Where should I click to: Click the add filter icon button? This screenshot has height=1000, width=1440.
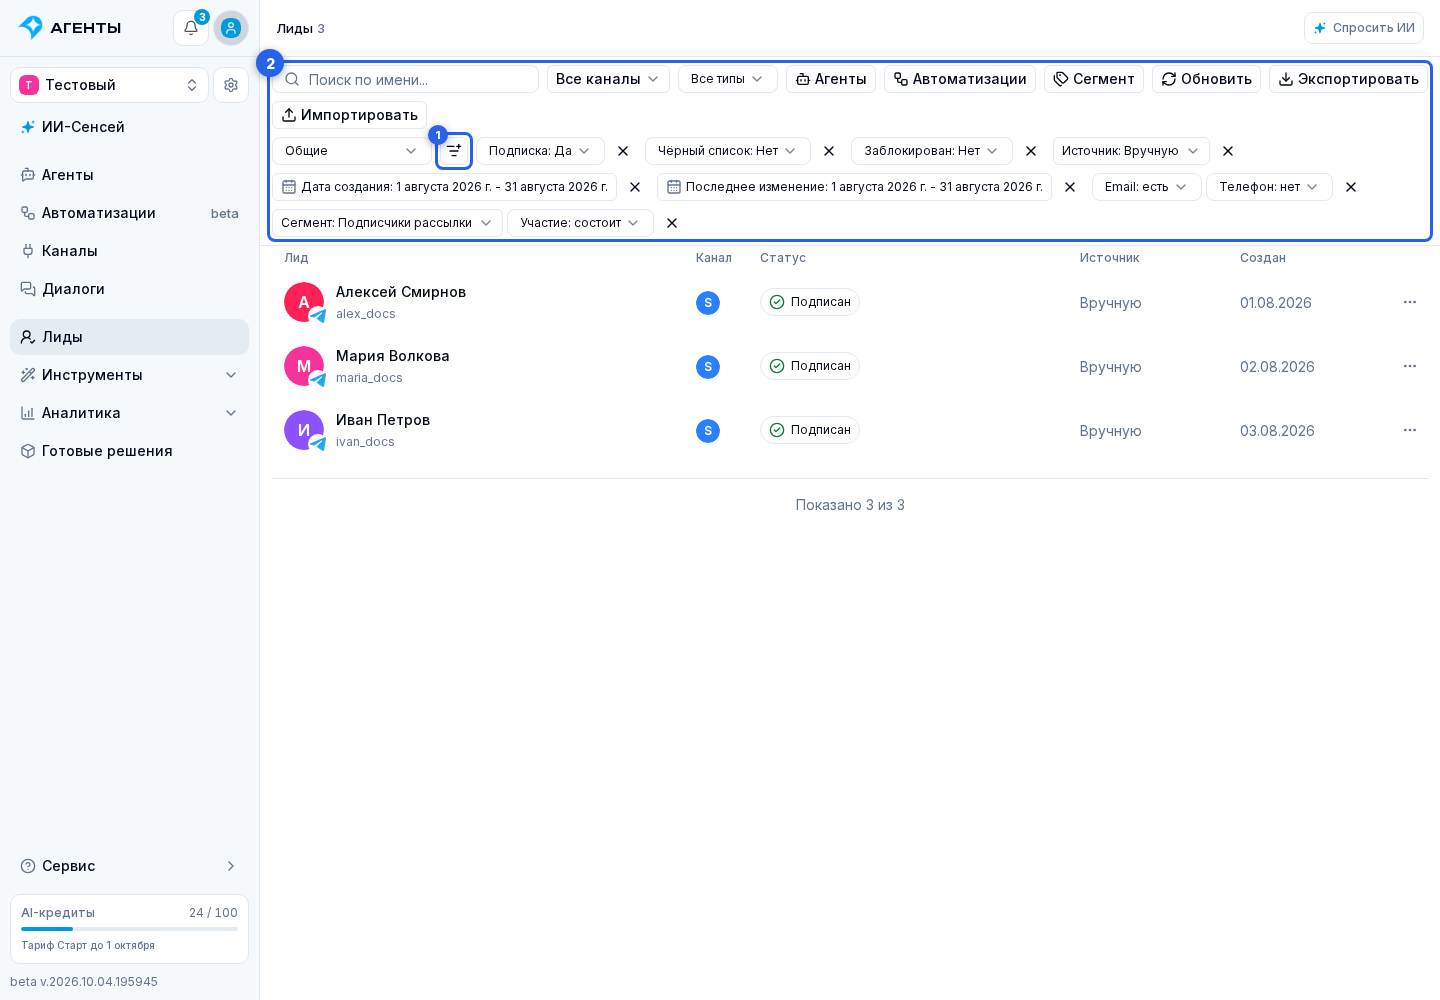(454, 151)
